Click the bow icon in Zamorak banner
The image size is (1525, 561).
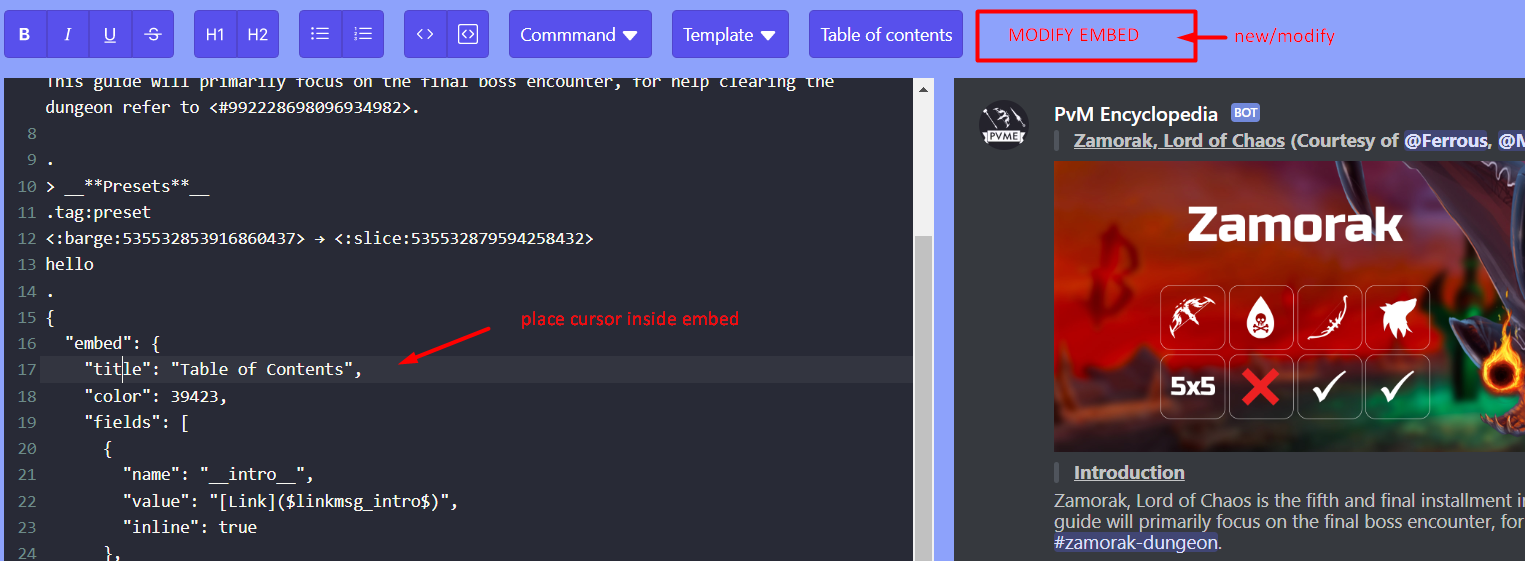tap(1193, 317)
